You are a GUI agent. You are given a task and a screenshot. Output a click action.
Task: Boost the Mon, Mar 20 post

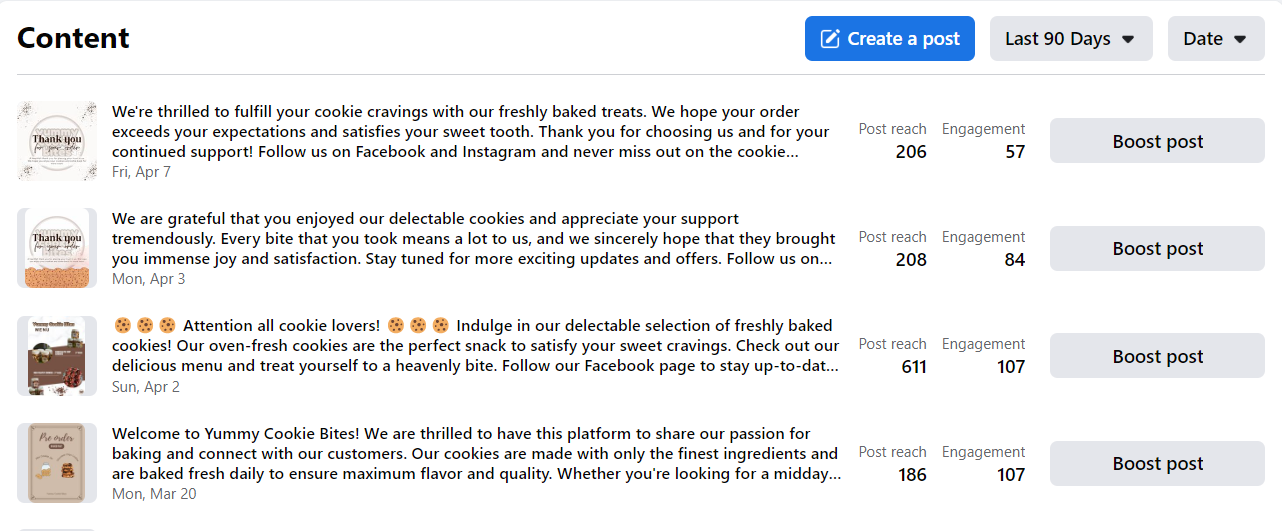[1157, 464]
